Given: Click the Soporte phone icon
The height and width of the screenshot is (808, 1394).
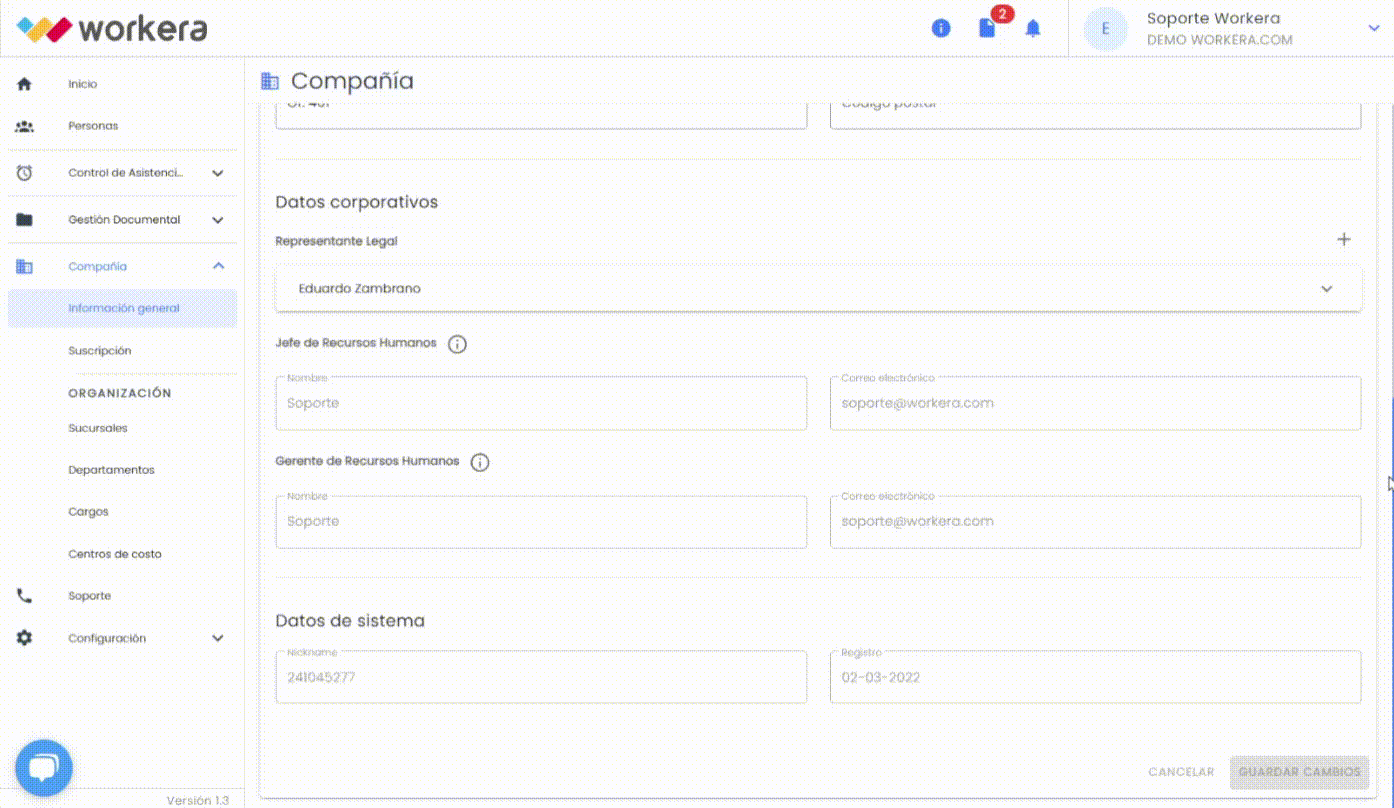Looking at the screenshot, I should point(25,596).
